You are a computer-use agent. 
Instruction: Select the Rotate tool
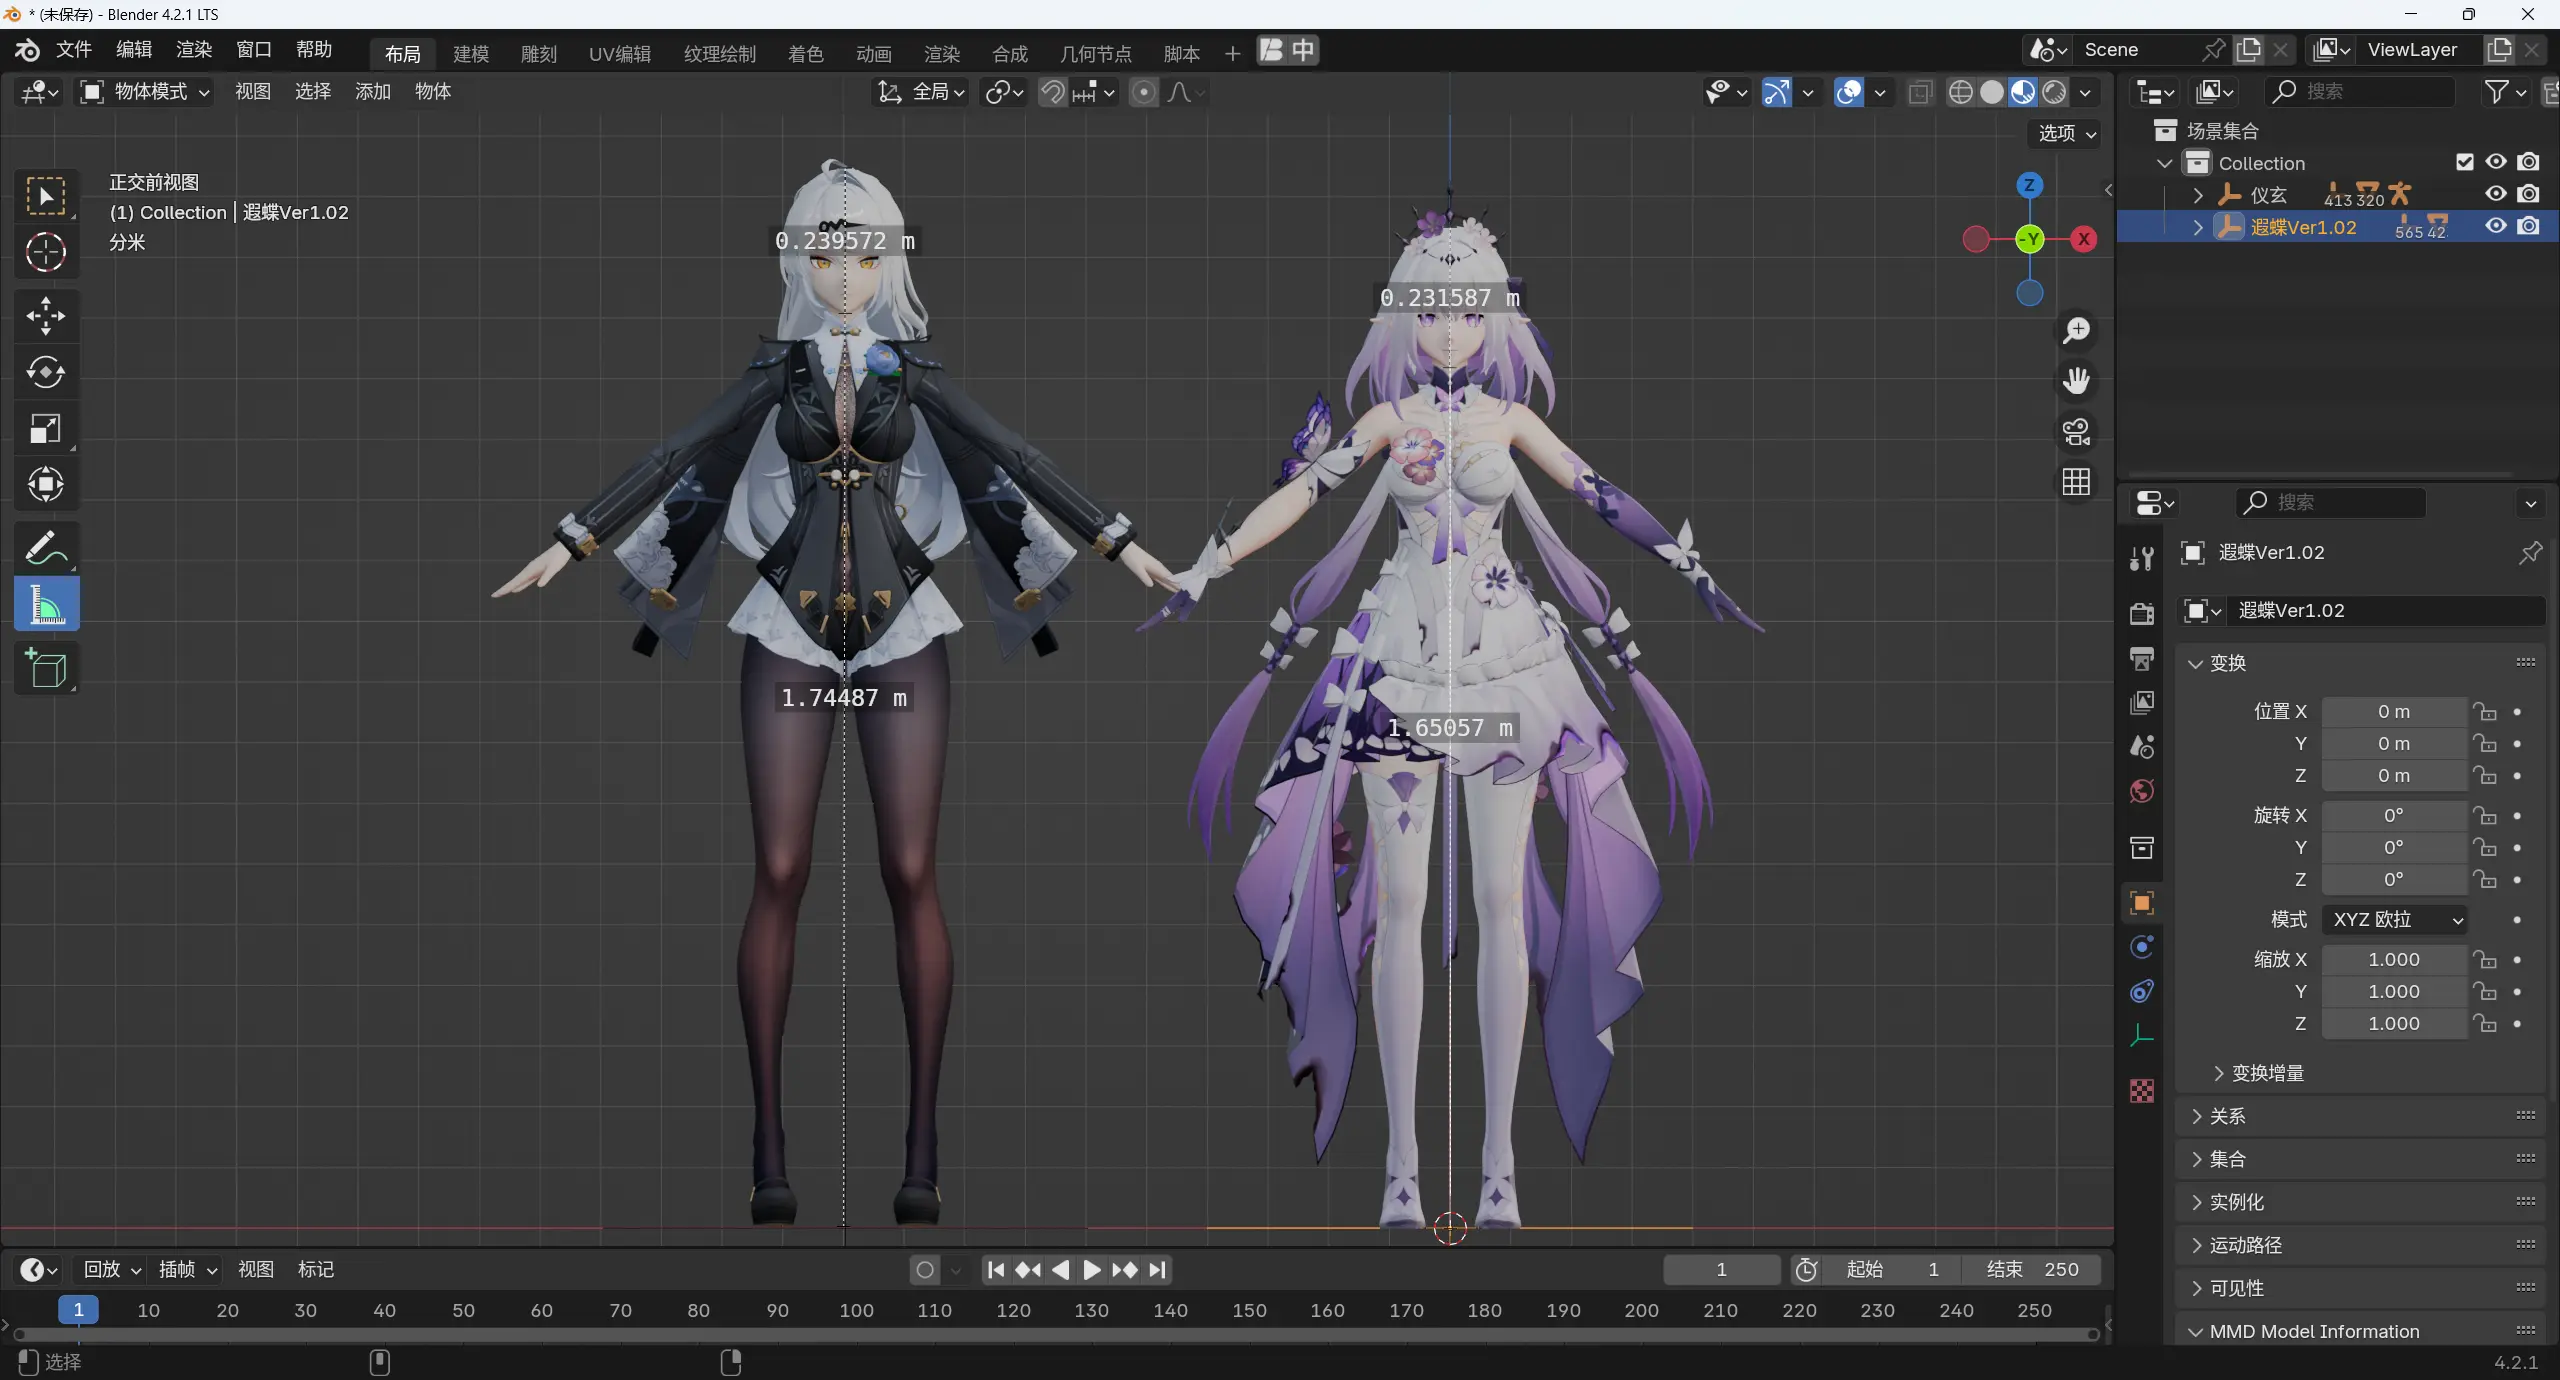45,372
